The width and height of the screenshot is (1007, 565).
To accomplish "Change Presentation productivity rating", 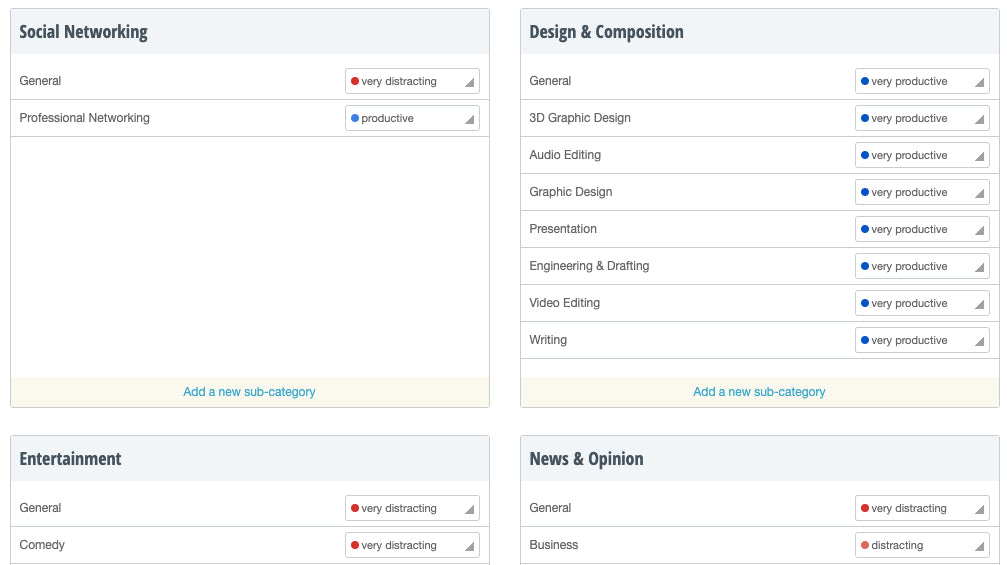I will [922, 229].
